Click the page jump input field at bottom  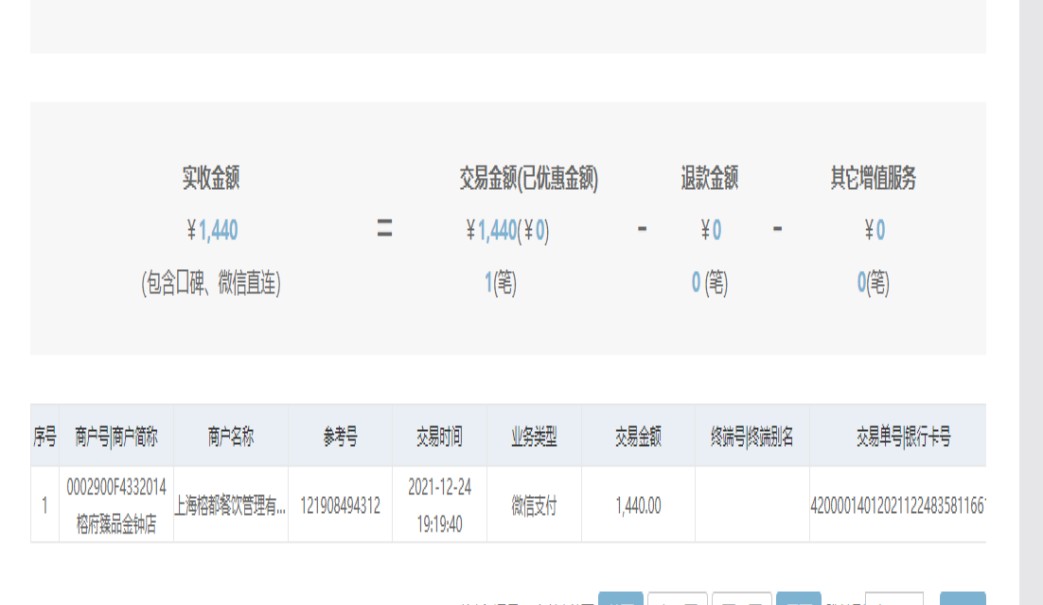tap(893, 600)
